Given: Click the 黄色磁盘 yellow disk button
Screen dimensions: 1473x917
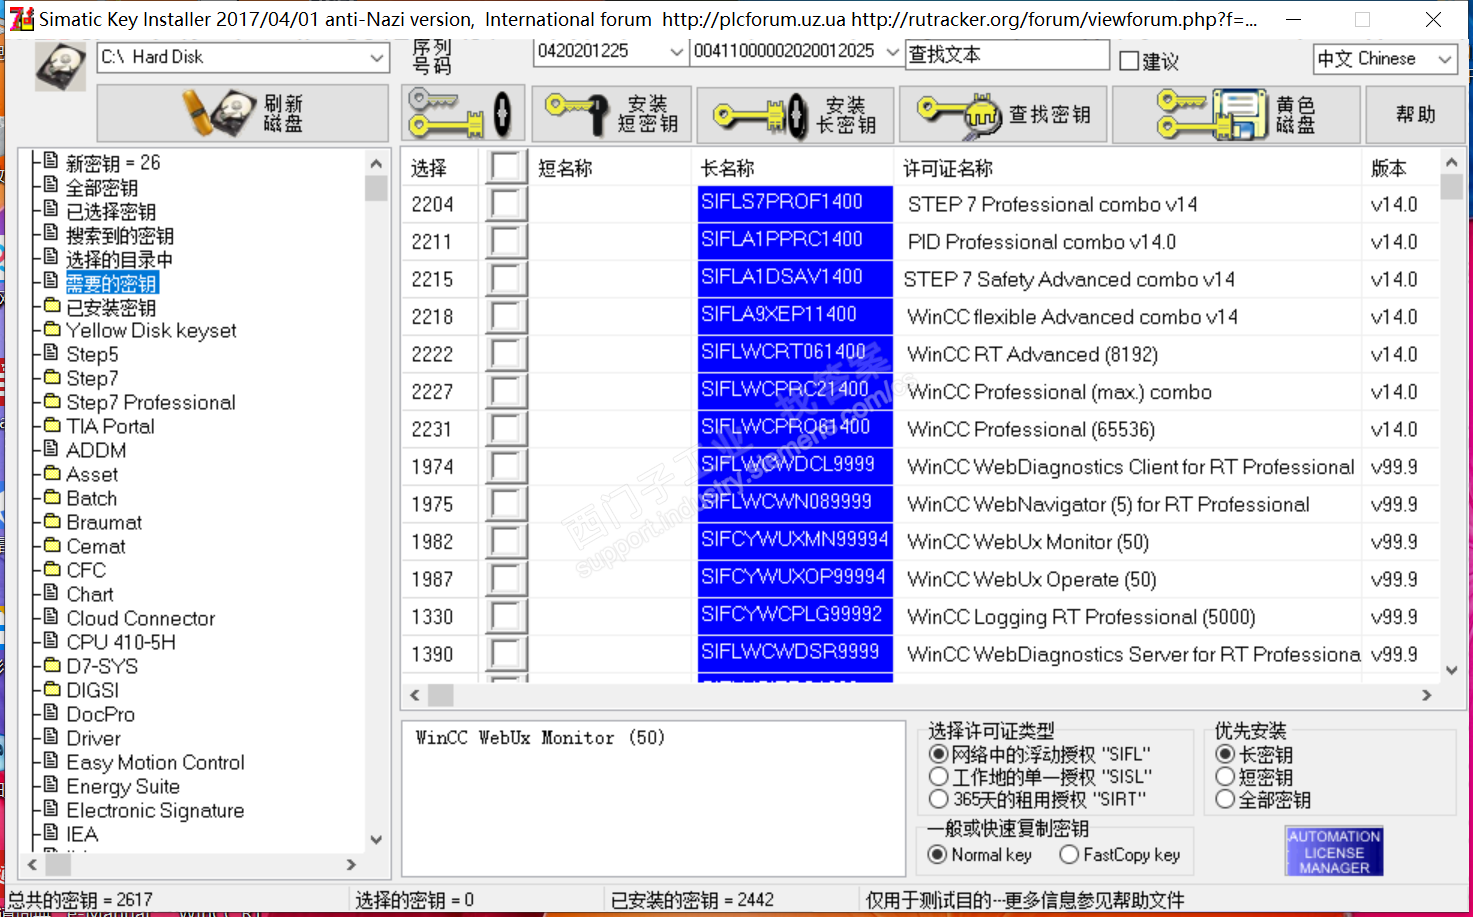Looking at the screenshot, I should [x=1236, y=113].
